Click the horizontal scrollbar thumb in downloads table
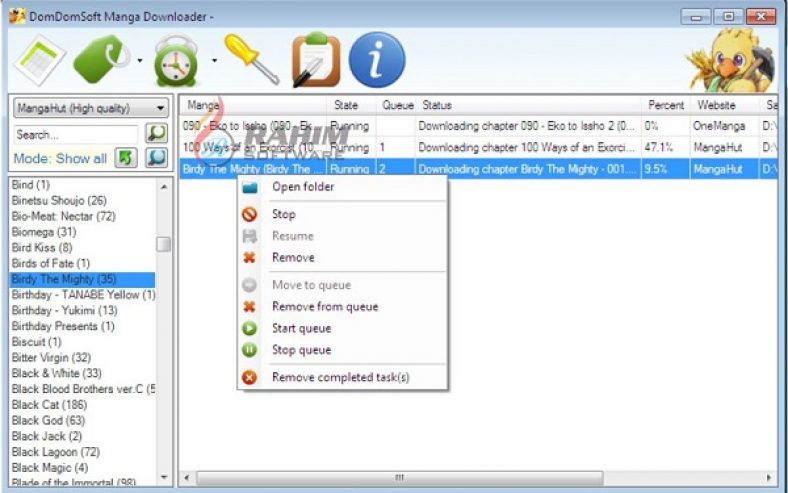The image size is (788, 493). point(400,477)
